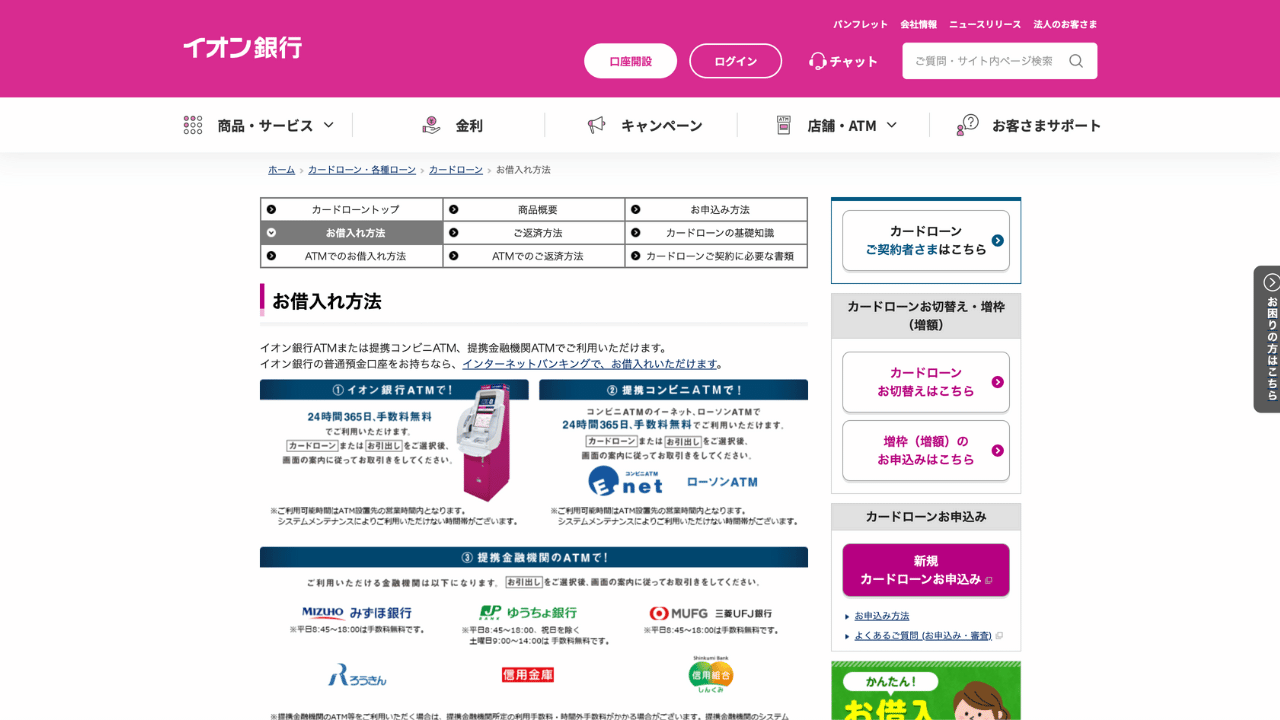1280x720 pixels.
Task: Open the チャット assistant icon
Action: tap(817, 61)
